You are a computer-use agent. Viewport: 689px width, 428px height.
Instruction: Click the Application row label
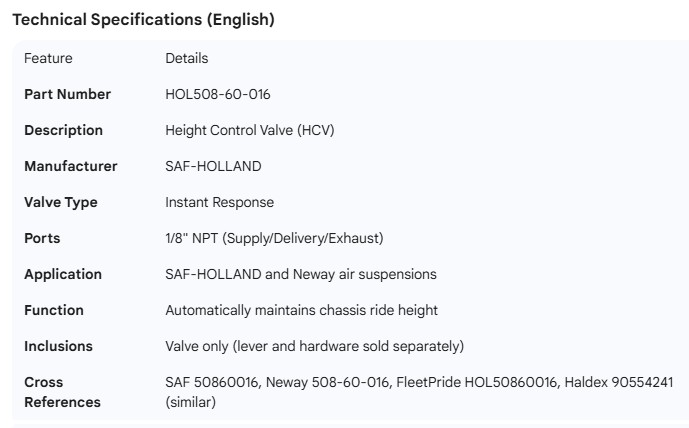point(63,274)
